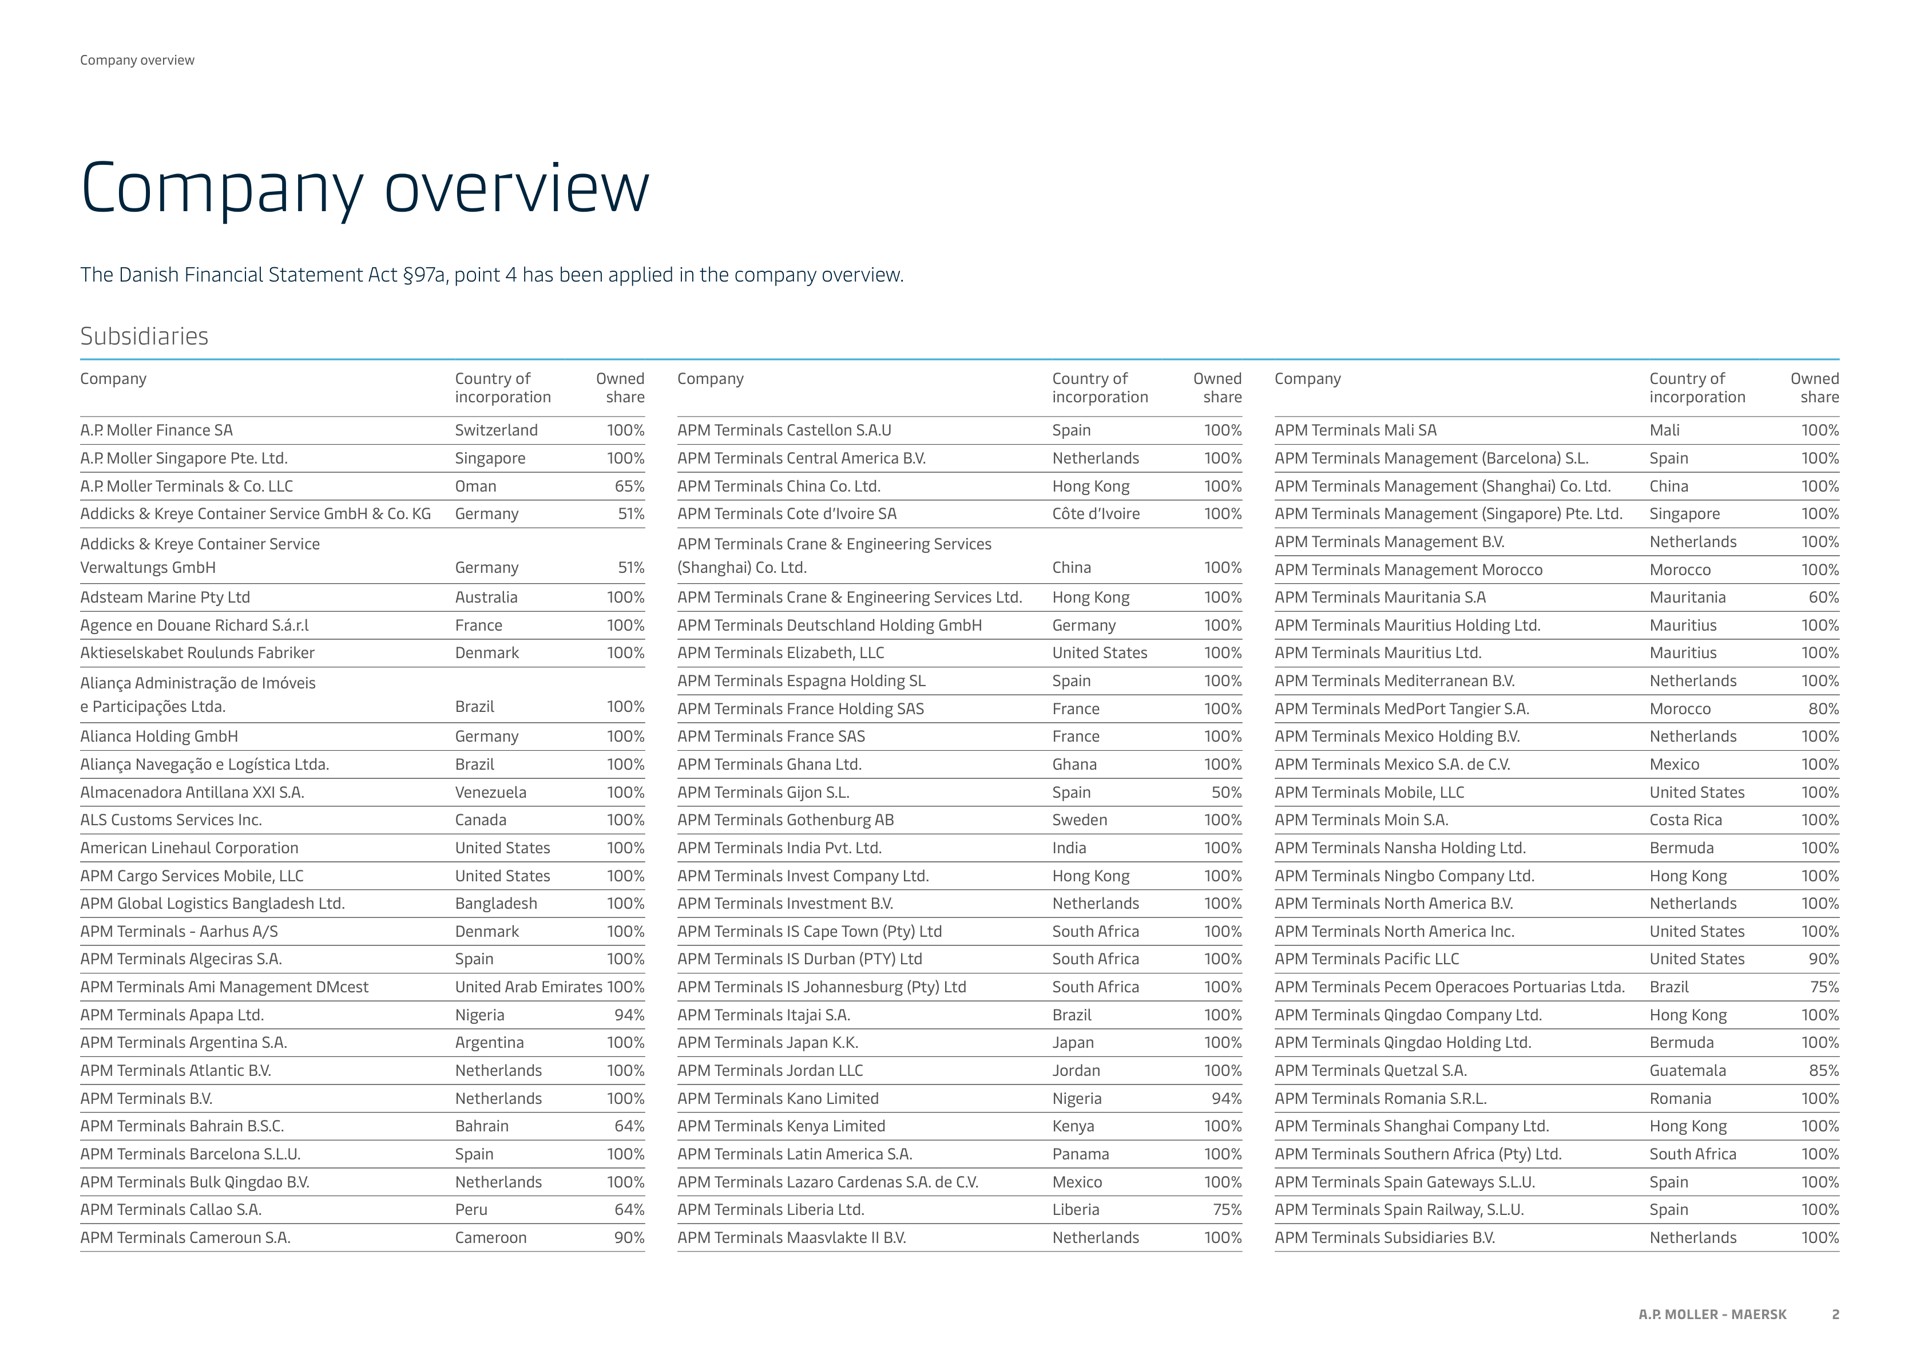Click the 'Guatemala' country cell
The height and width of the screenshot is (1358, 1920).
(x=1688, y=1070)
